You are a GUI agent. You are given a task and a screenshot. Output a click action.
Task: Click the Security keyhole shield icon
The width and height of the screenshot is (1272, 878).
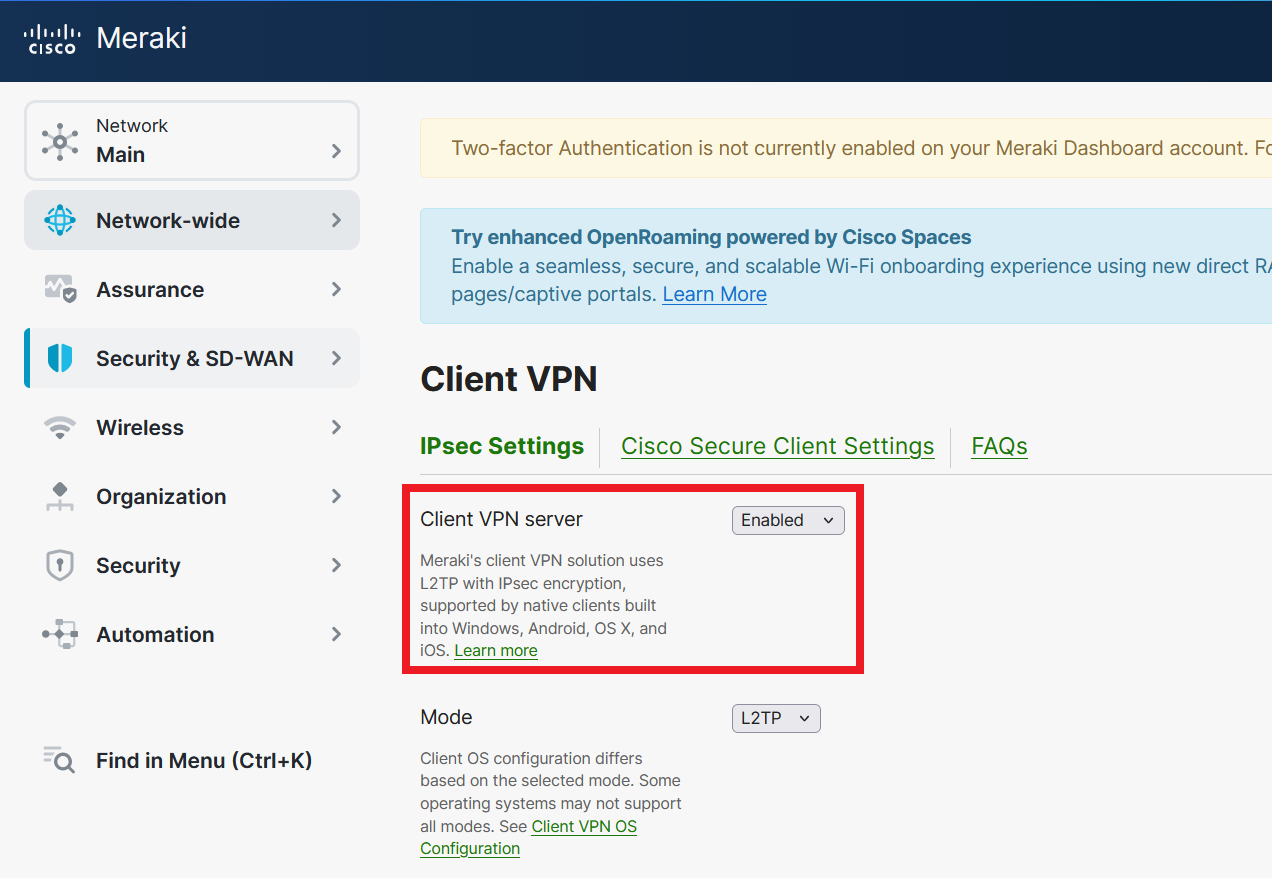coord(60,566)
